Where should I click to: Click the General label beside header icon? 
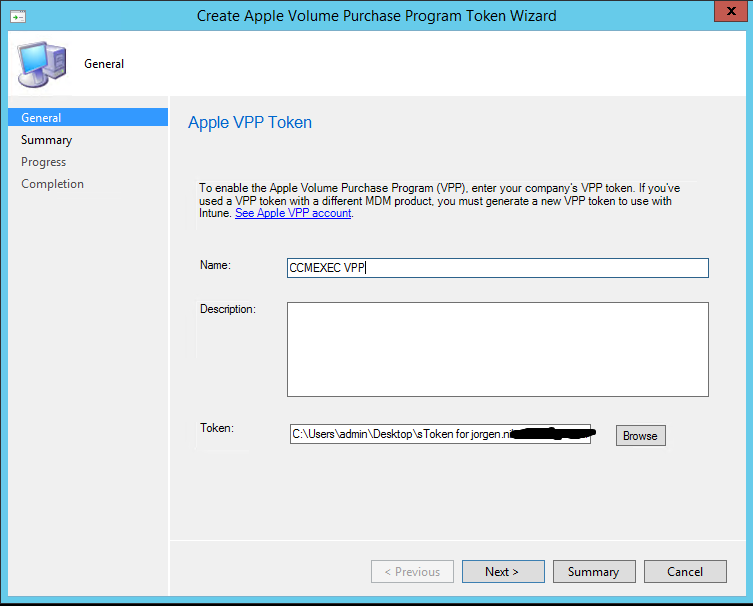(104, 64)
